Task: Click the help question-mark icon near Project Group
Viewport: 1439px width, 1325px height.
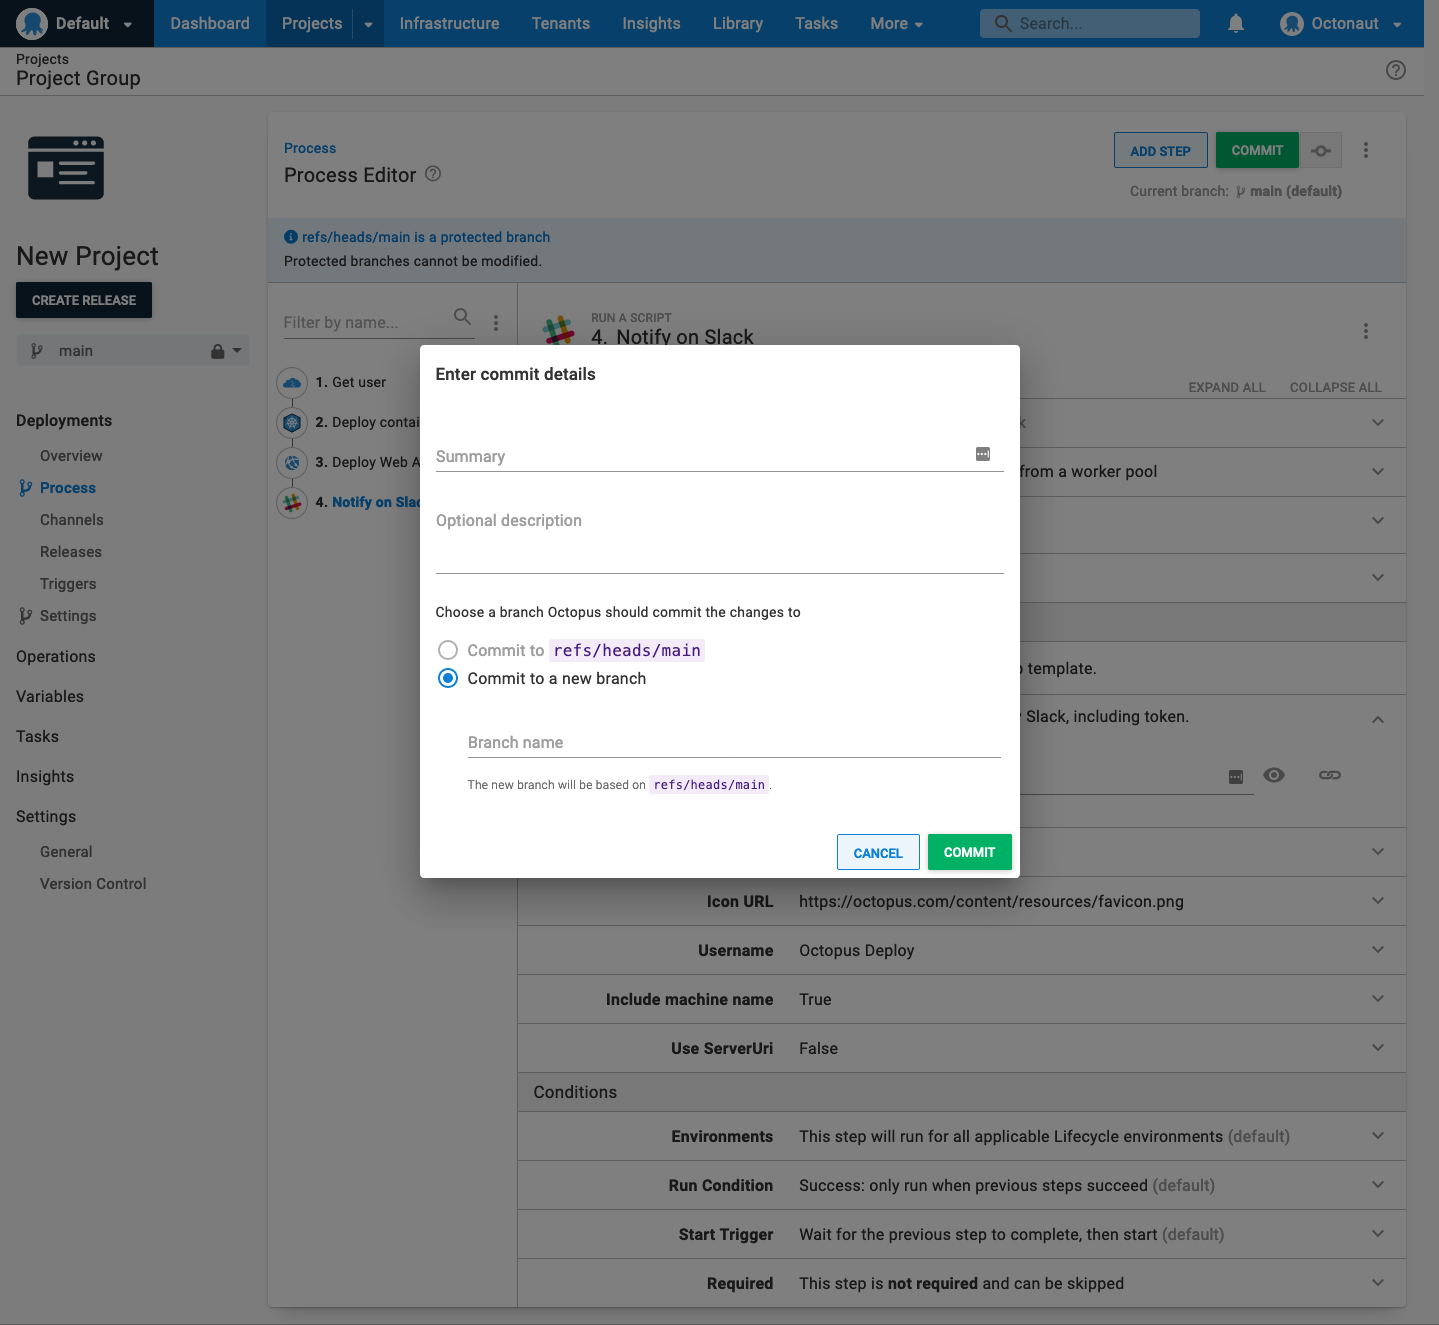Action: pyautogui.click(x=1396, y=70)
